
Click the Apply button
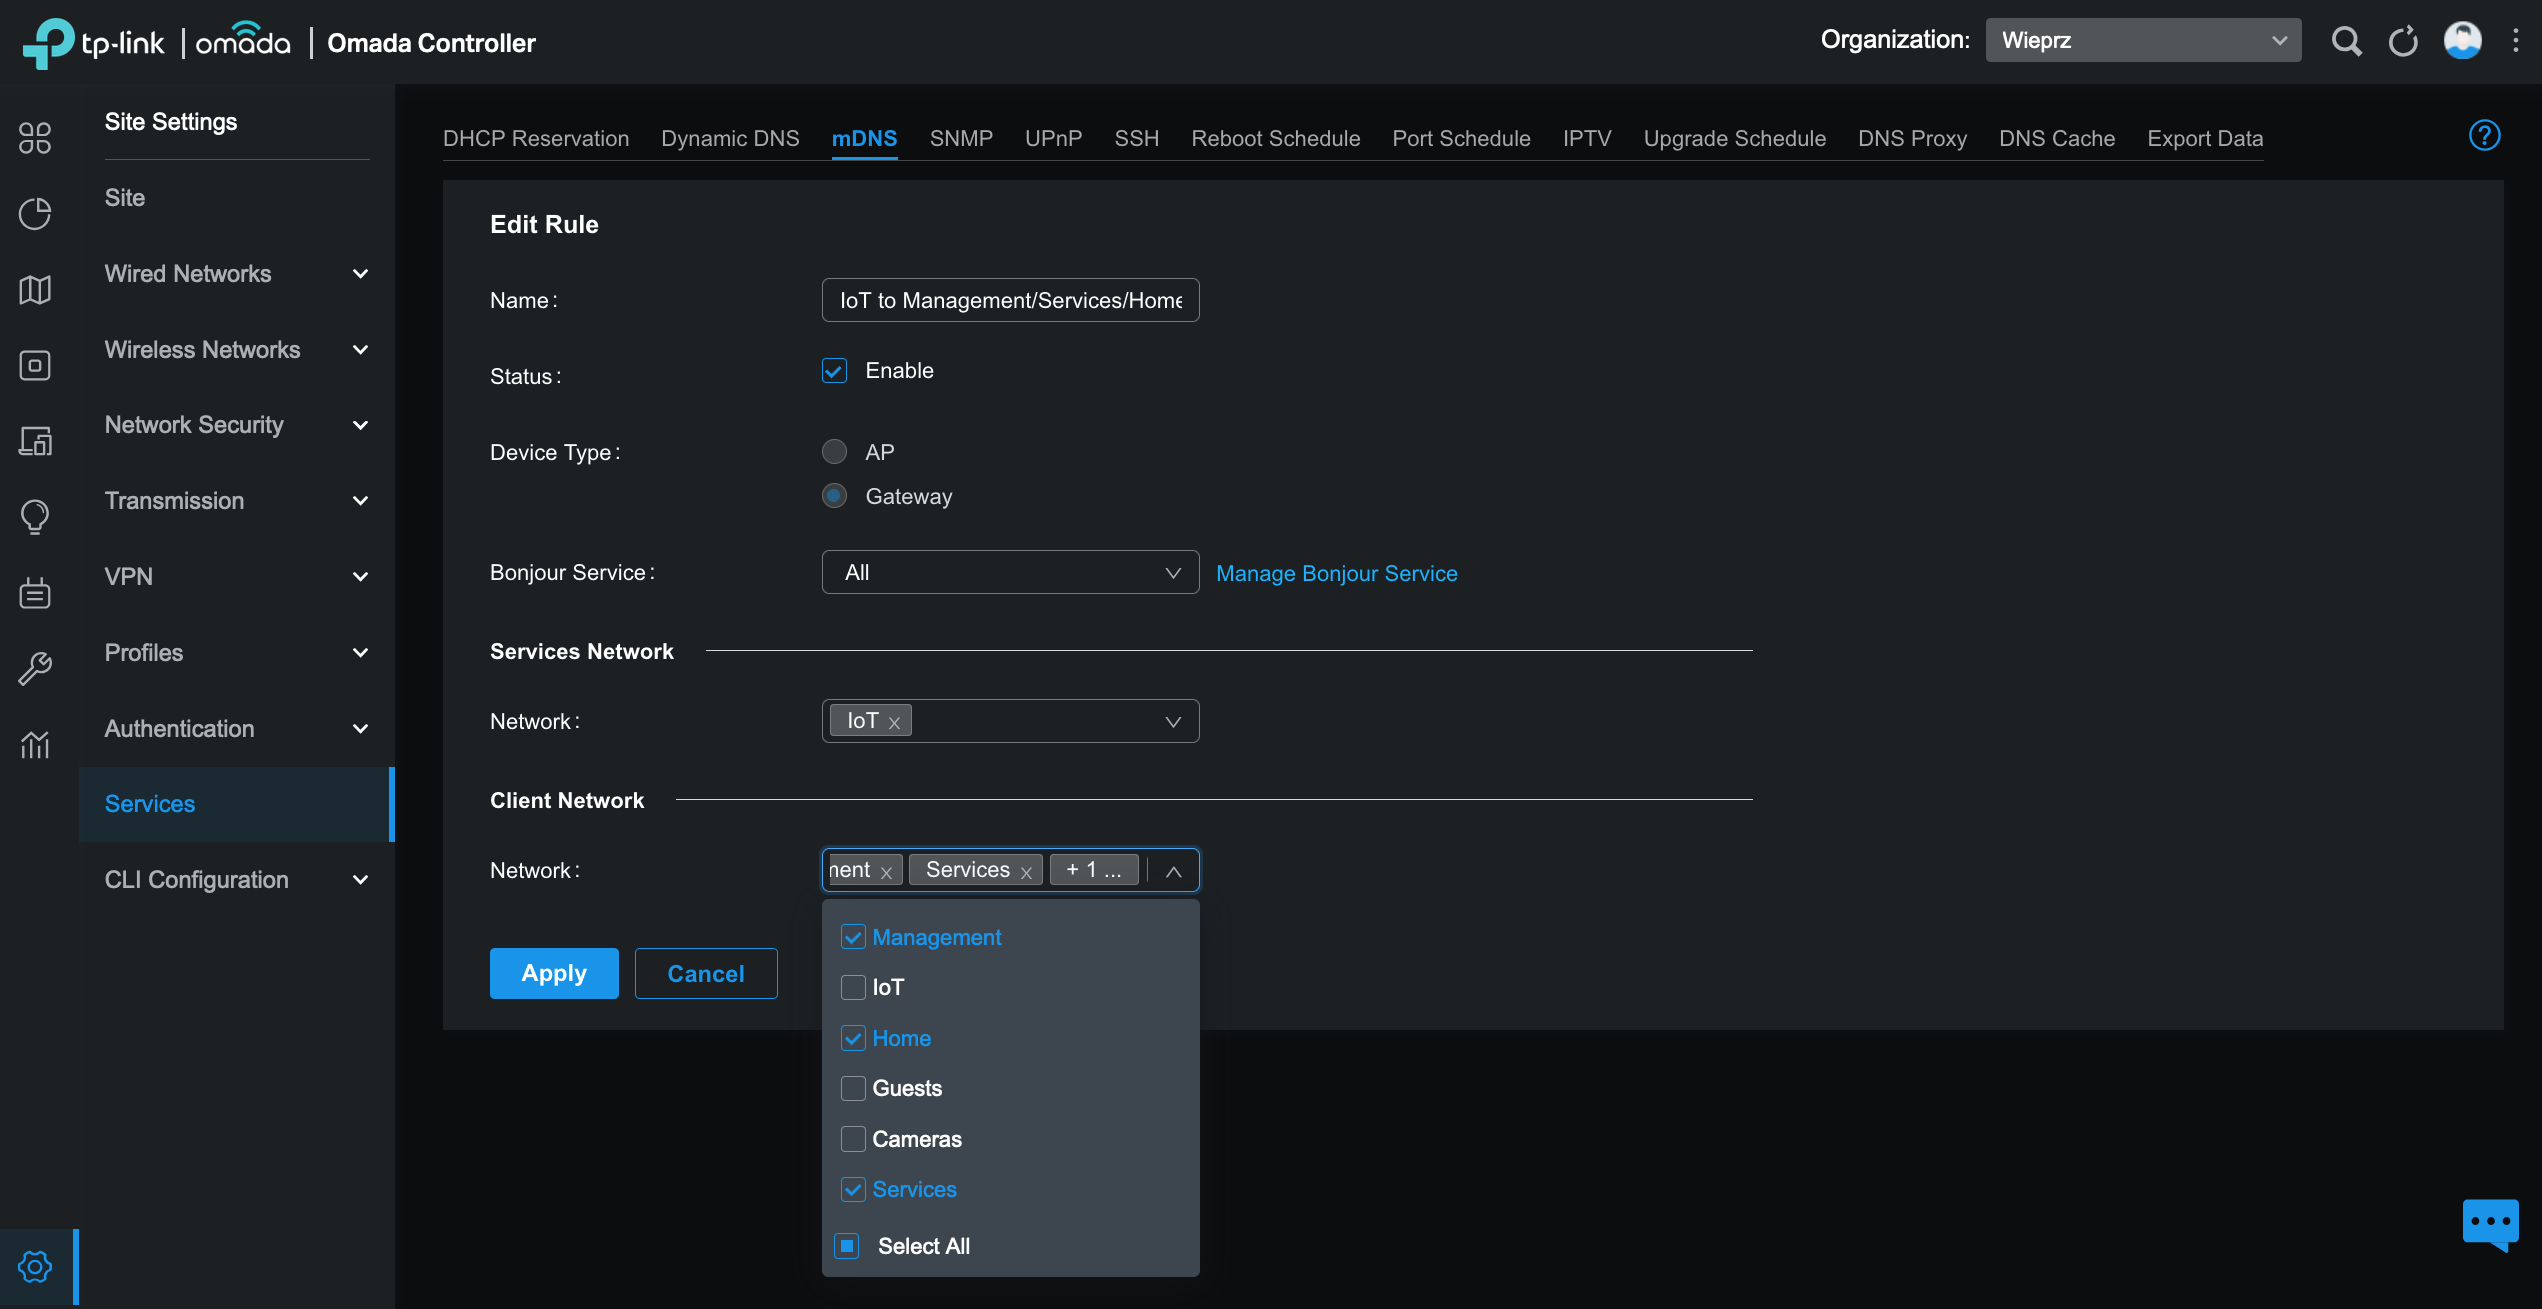(x=554, y=974)
